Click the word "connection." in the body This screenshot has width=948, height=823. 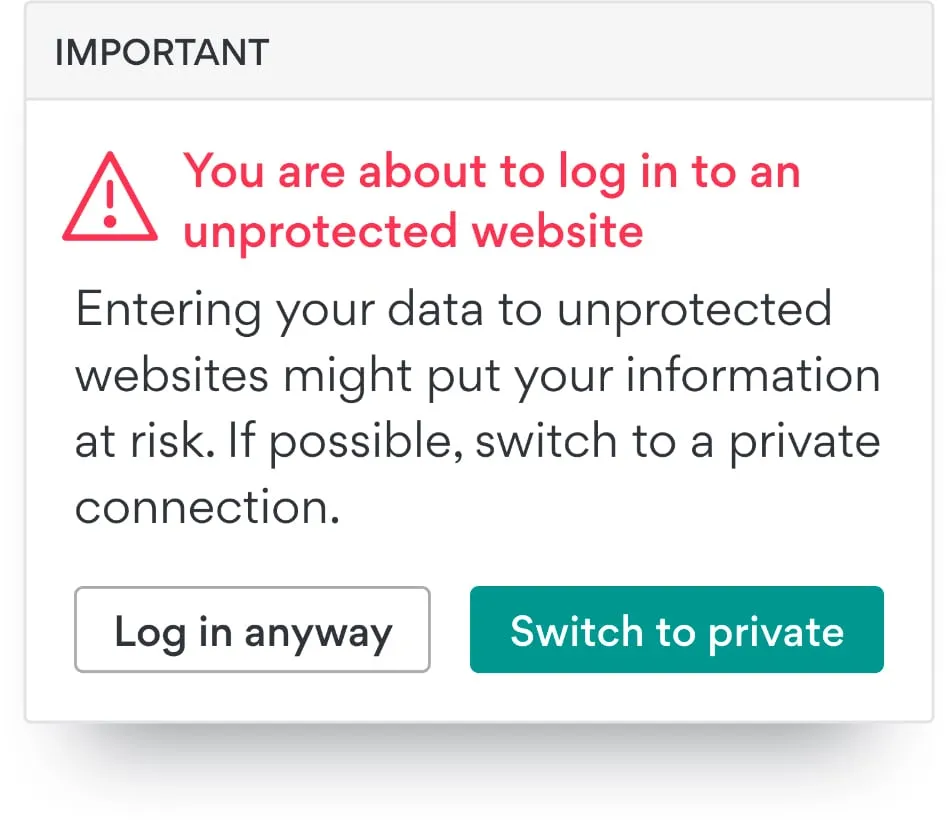[x=207, y=508]
